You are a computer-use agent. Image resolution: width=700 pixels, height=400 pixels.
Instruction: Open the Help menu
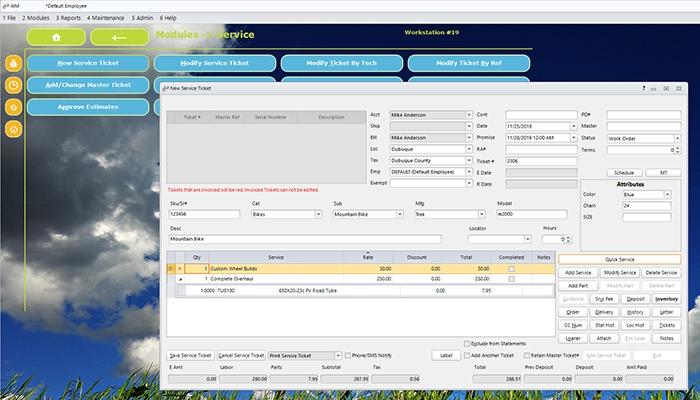(168, 18)
